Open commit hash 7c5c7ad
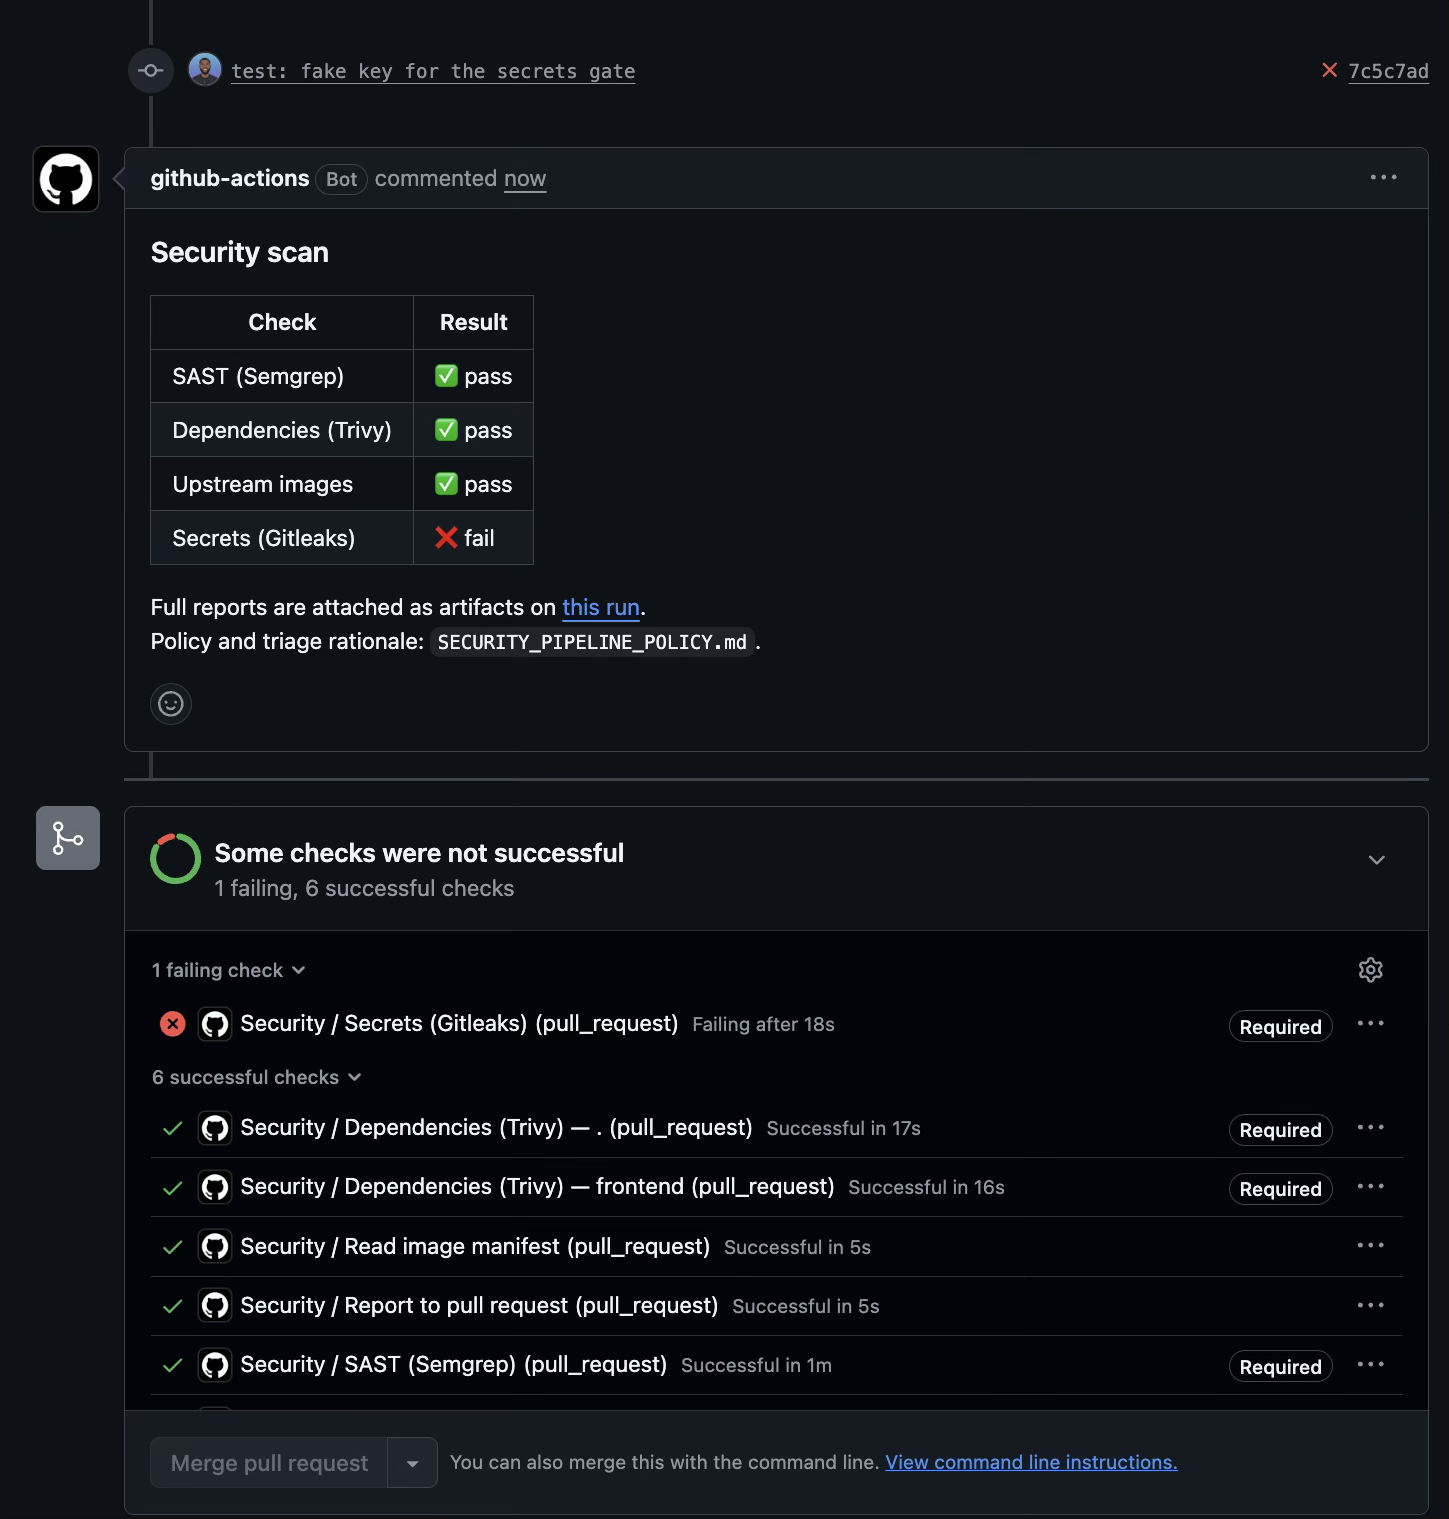This screenshot has width=1449, height=1519. tap(1388, 71)
